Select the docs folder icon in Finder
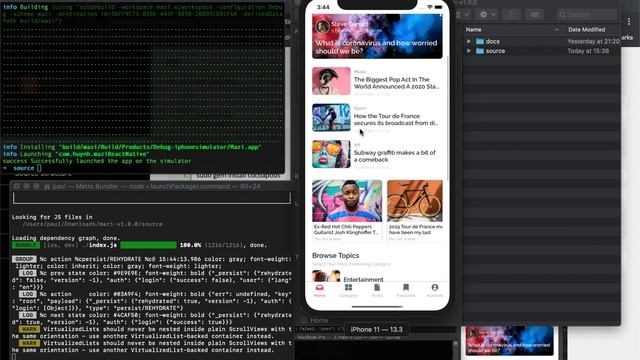The height and width of the screenshot is (360, 640). click(480, 41)
